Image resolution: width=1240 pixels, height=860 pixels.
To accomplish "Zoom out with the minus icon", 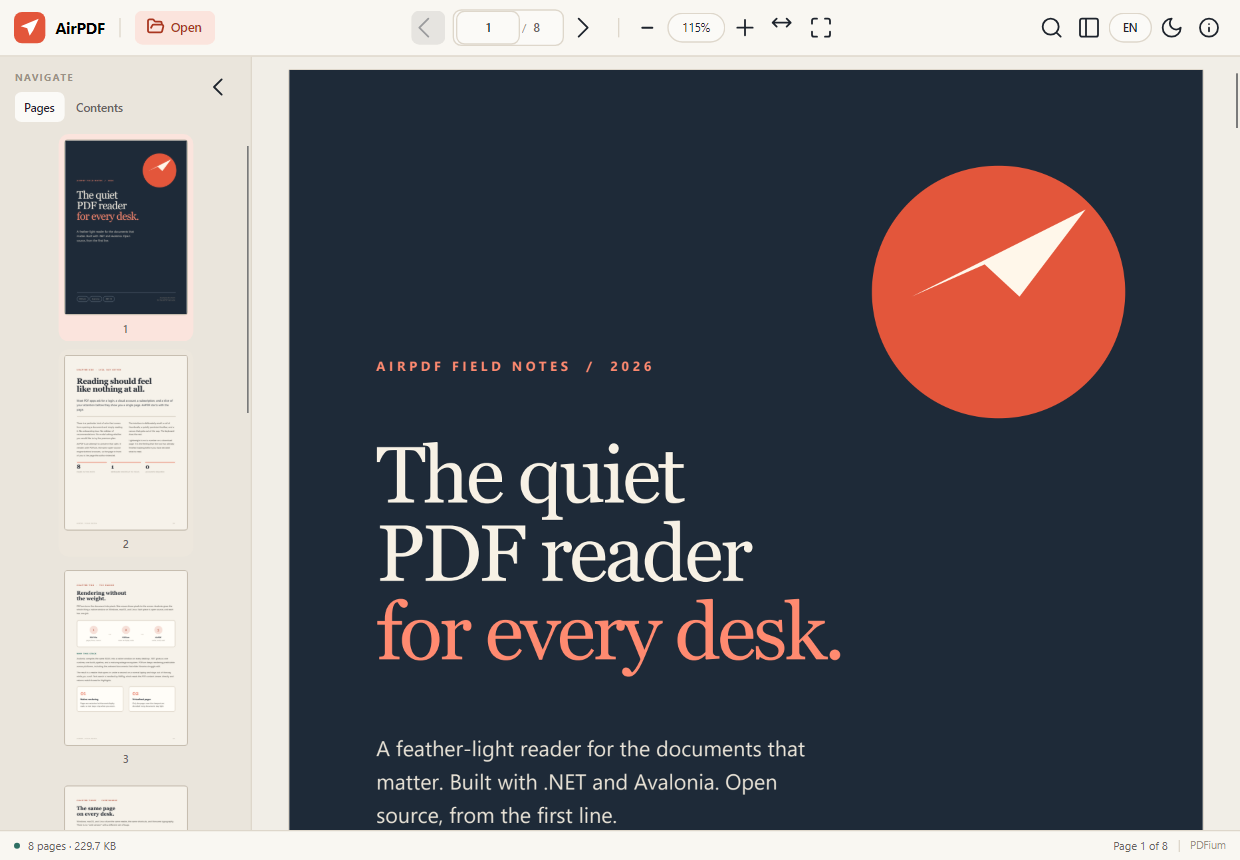I will coord(647,28).
